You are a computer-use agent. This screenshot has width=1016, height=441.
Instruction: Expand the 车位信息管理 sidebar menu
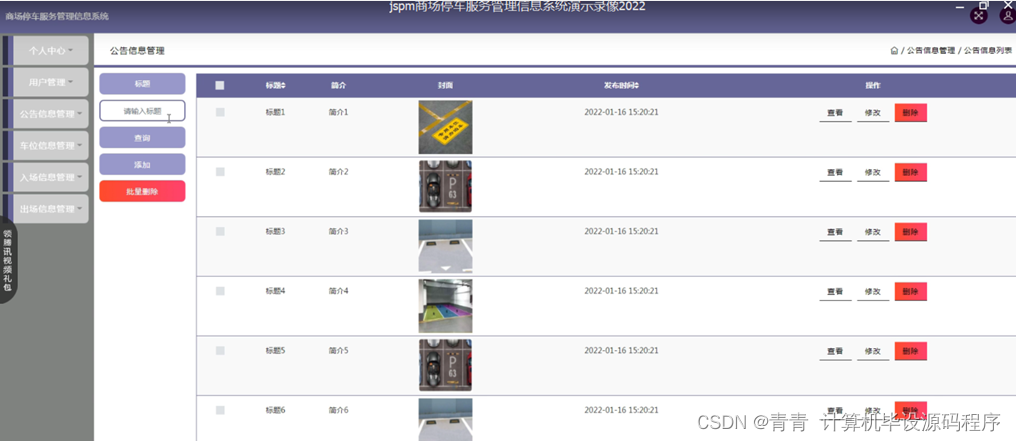[51, 146]
